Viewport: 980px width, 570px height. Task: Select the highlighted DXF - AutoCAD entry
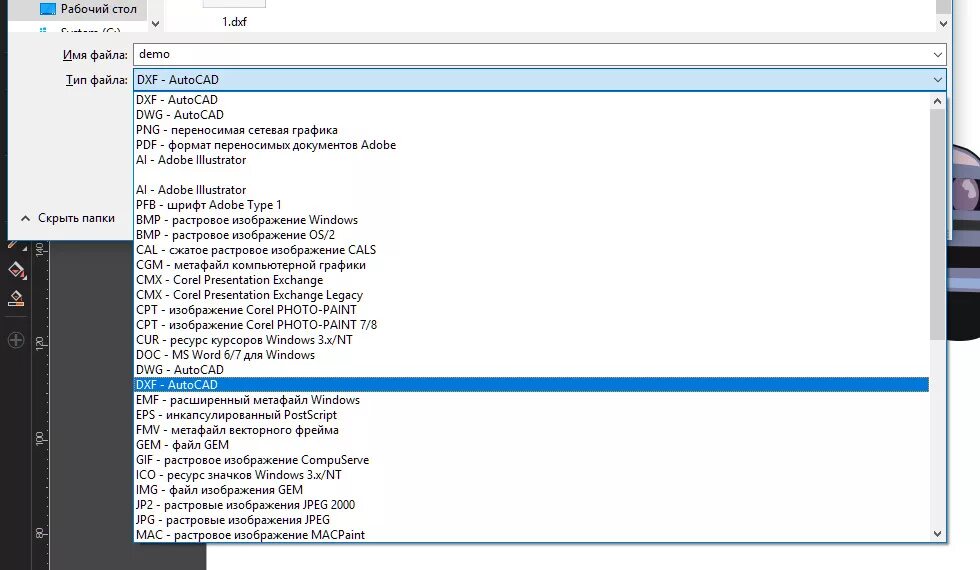point(531,385)
